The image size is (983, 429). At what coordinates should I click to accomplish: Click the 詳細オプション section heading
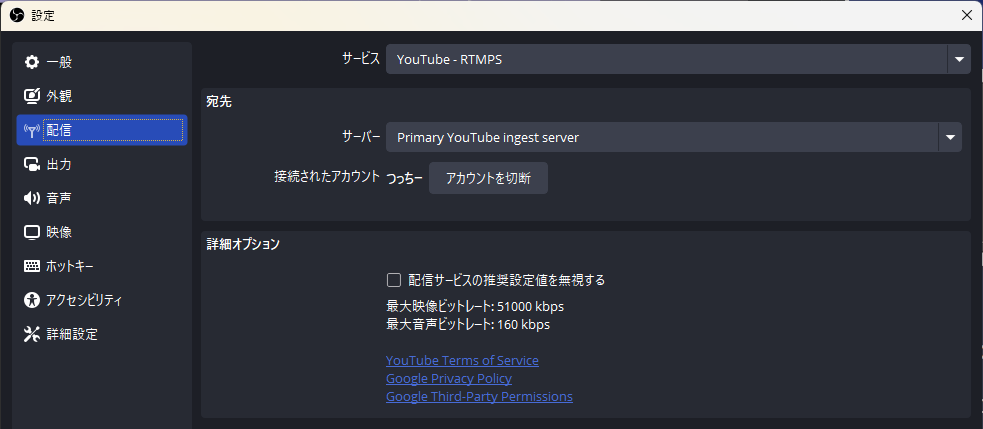pyautogui.click(x=243, y=245)
